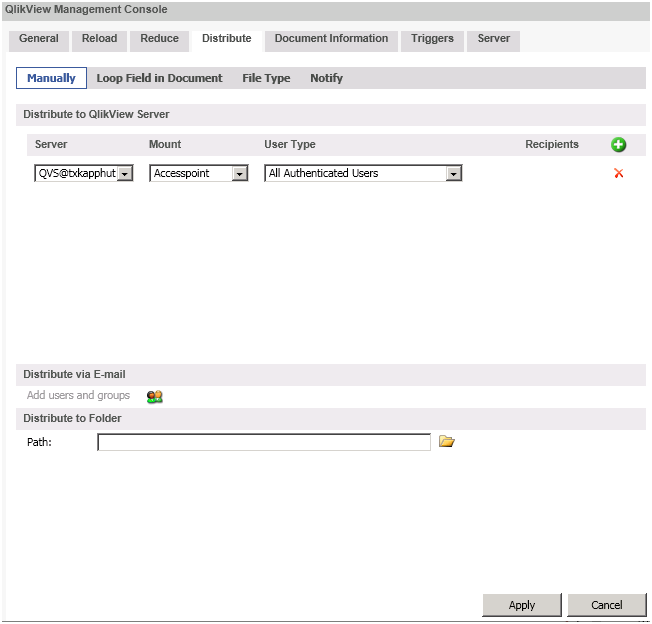Click the Apply button
This screenshot has width=652, height=624.
pyautogui.click(x=522, y=605)
